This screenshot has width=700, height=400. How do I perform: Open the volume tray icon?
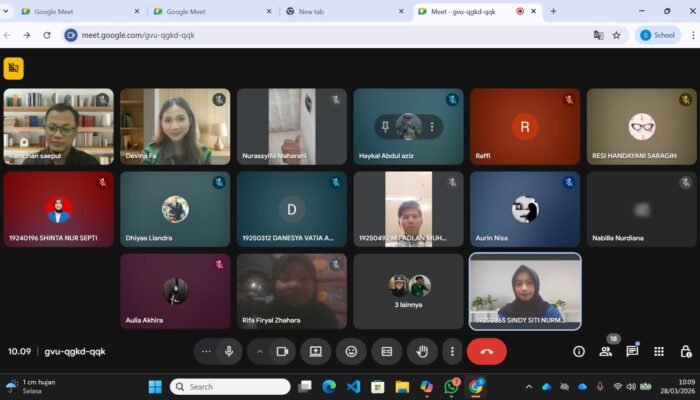631,387
